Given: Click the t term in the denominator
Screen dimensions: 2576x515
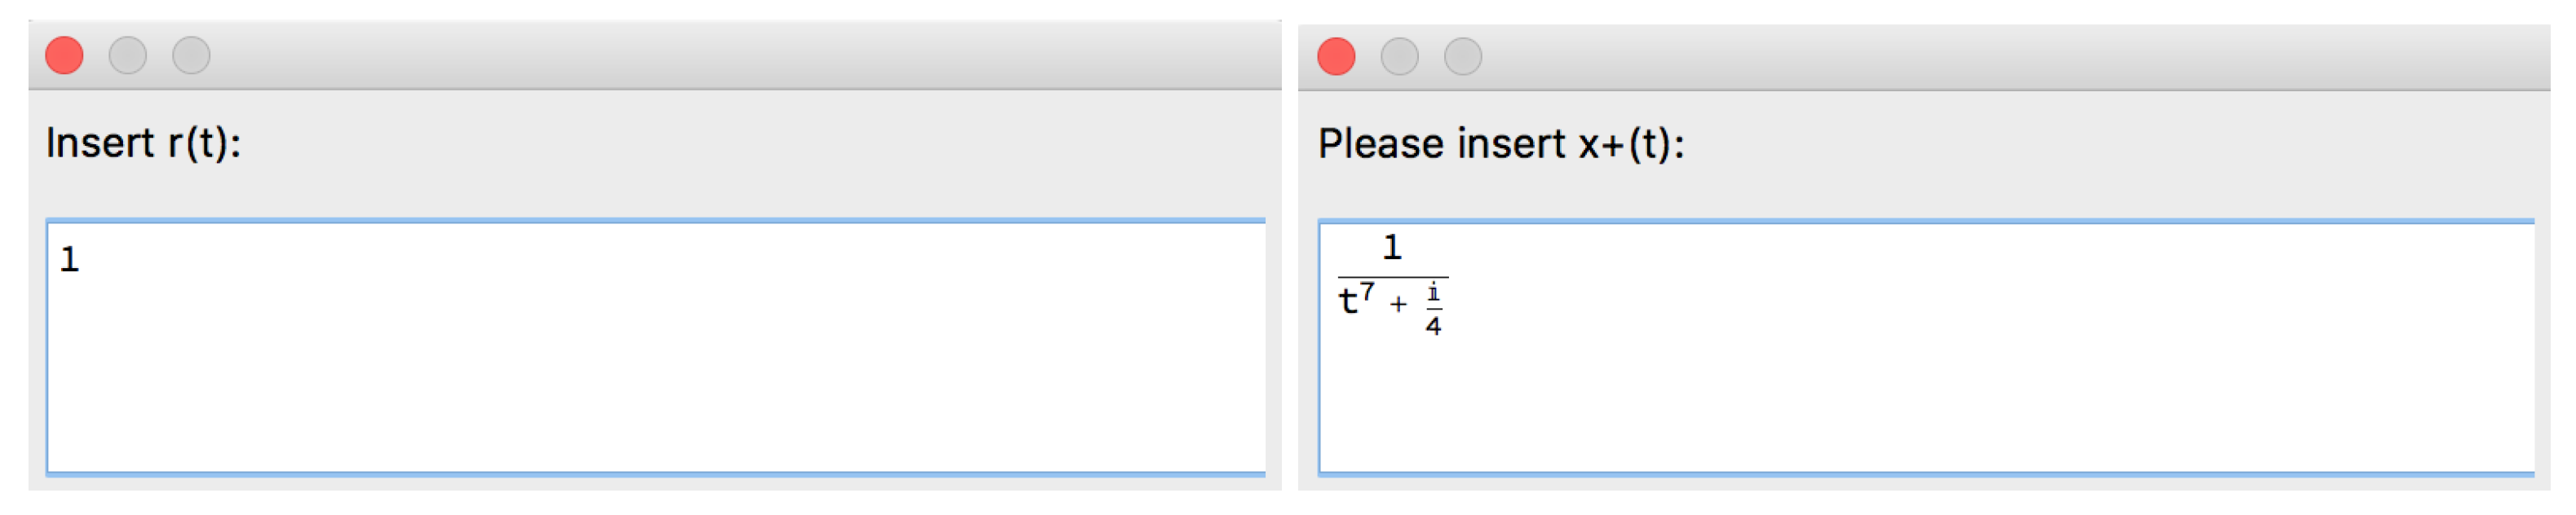Looking at the screenshot, I should pyautogui.click(x=1348, y=301).
